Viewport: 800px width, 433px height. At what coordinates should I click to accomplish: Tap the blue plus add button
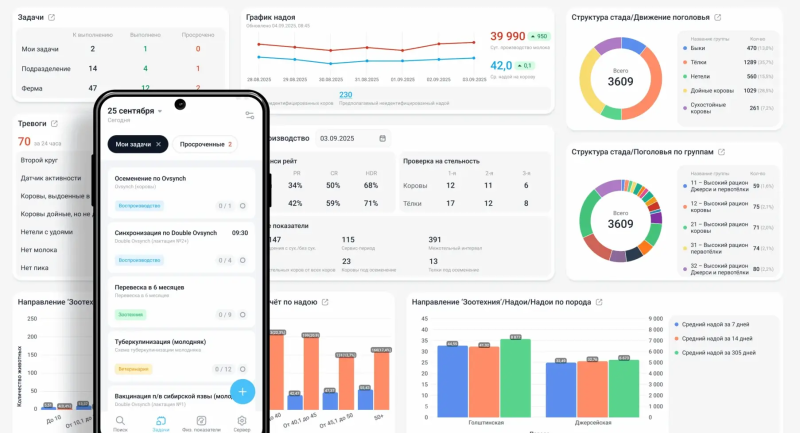pyautogui.click(x=241, y=391)
